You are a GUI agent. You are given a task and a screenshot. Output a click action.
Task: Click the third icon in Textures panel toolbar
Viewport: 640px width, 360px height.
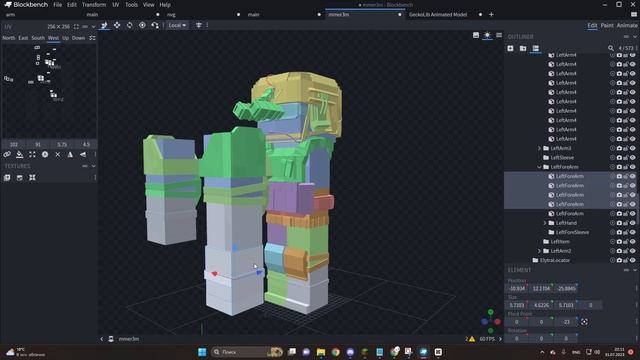pyautogui.click(x=32, y=178)
